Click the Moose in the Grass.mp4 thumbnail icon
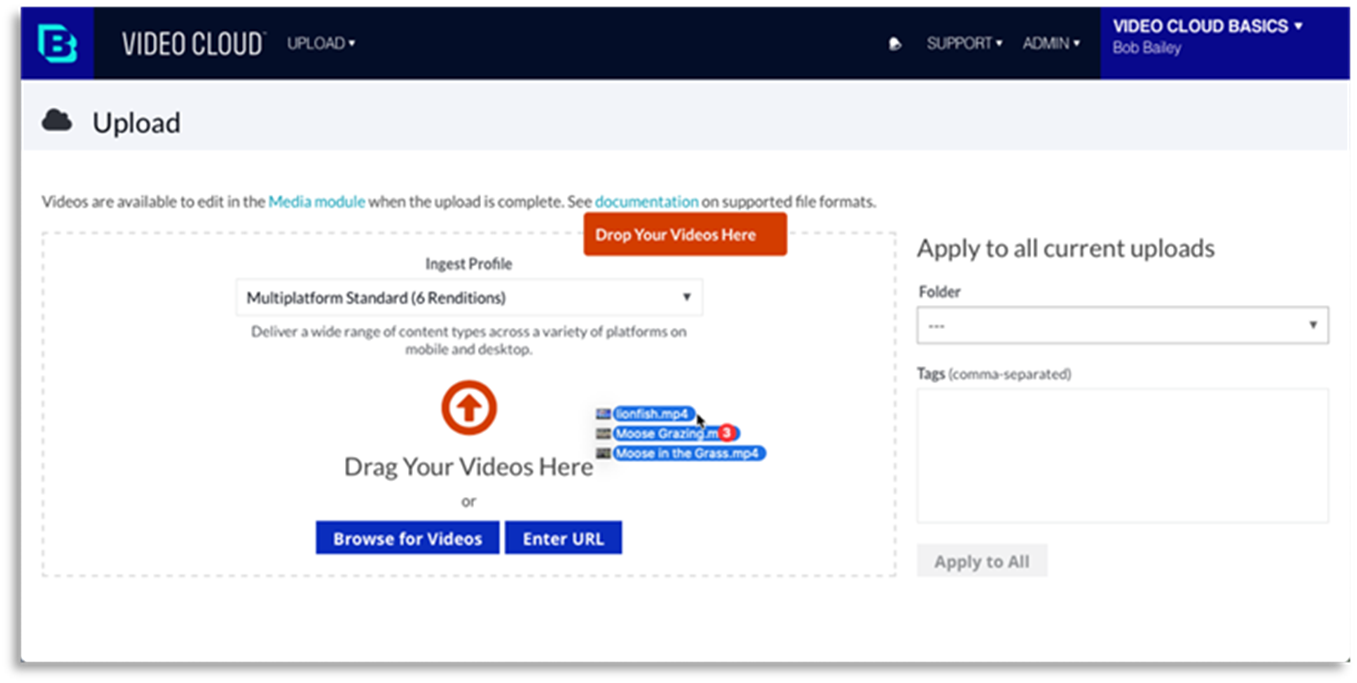This screenshot has width=1357, height=683. 603,453
